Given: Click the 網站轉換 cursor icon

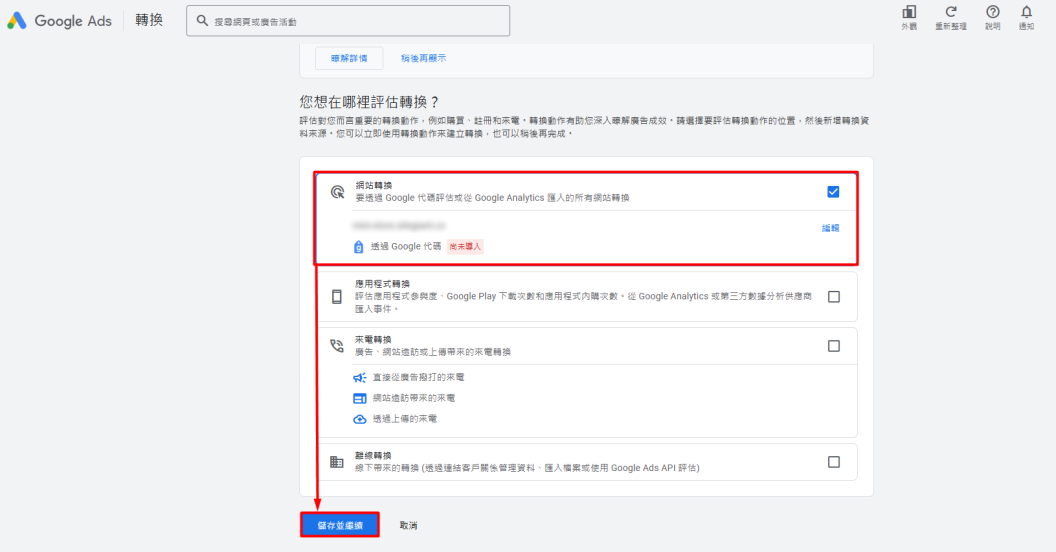Looking at the screenshot, I should point(337,191).
